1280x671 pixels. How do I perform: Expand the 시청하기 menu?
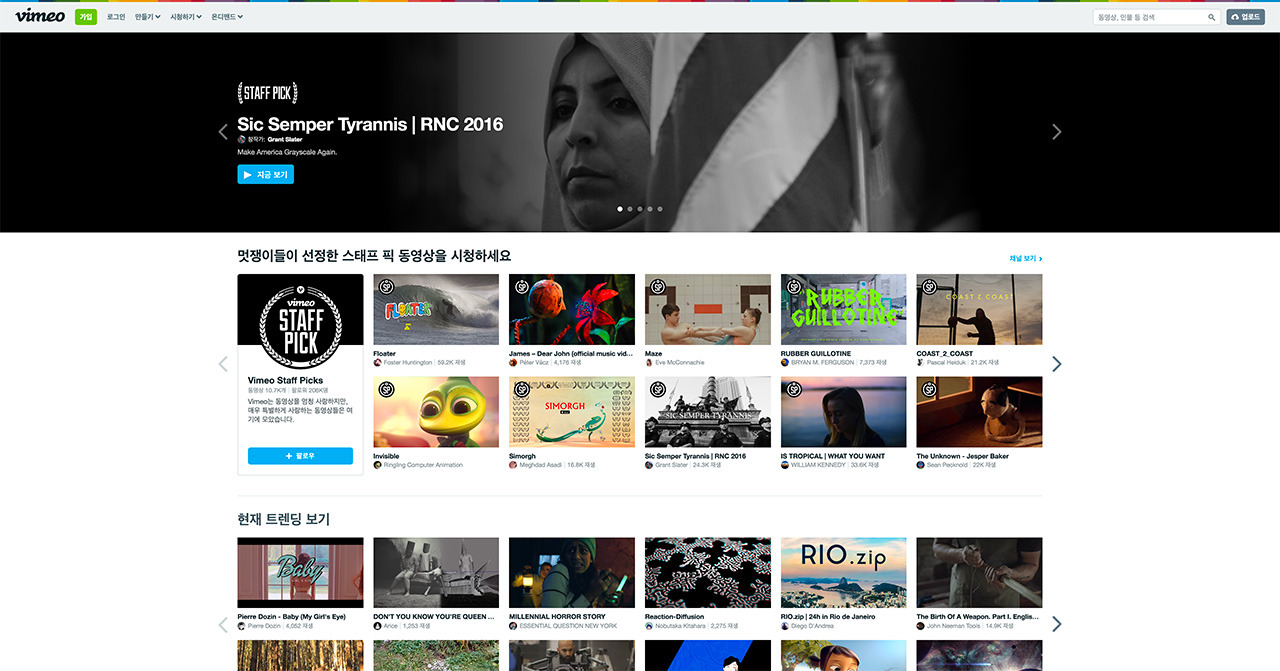coord(186,17)
